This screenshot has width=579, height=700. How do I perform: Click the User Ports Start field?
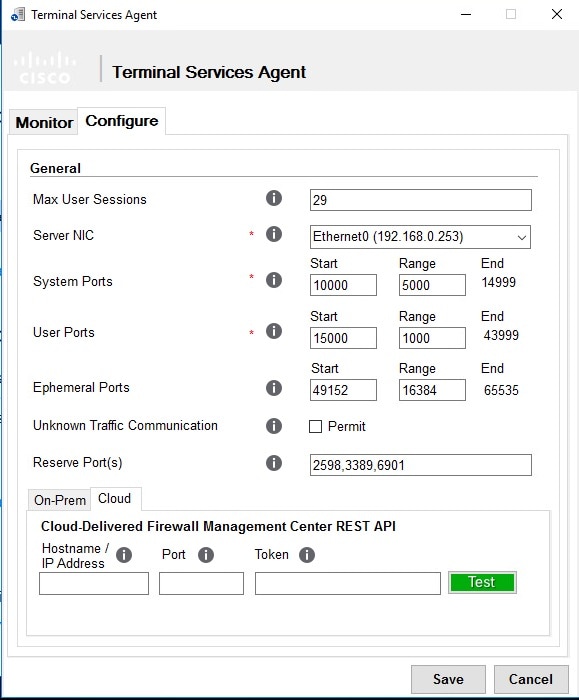343,338
